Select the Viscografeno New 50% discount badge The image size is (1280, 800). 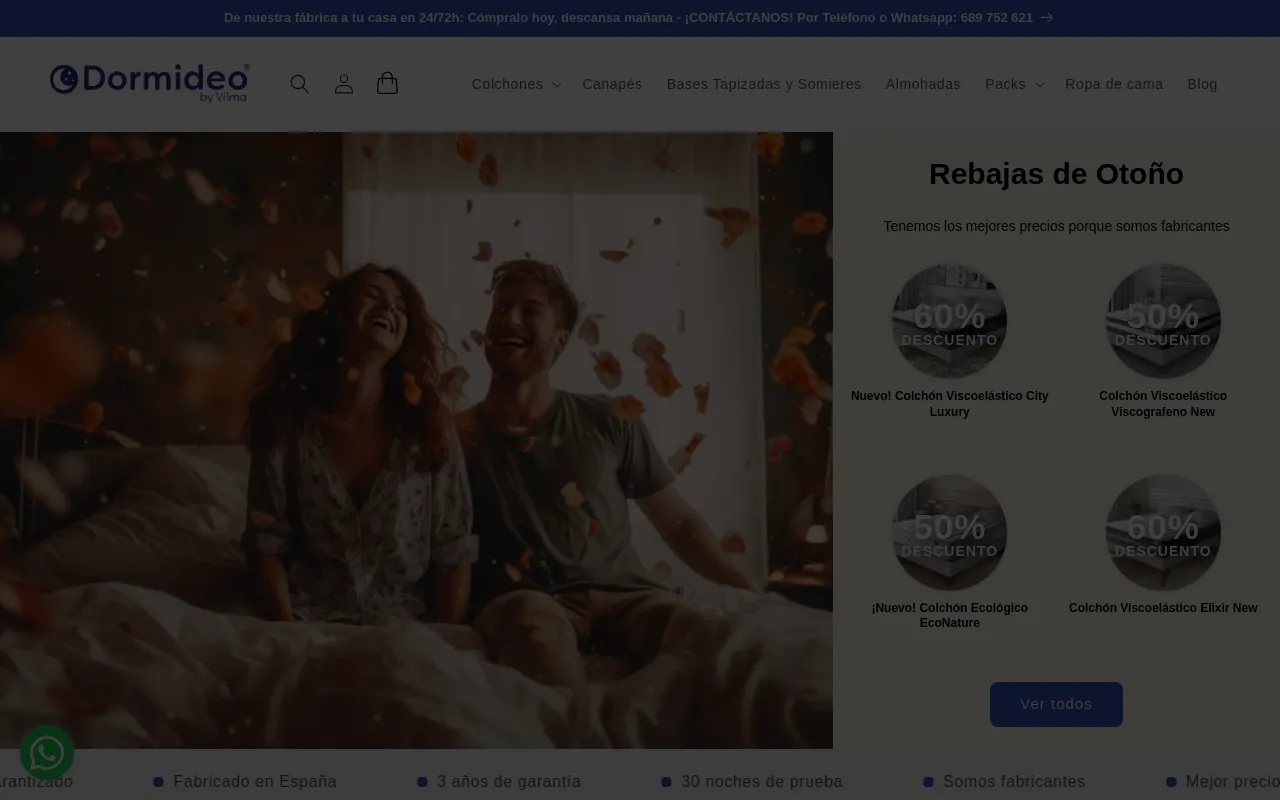pos(1162,322)
